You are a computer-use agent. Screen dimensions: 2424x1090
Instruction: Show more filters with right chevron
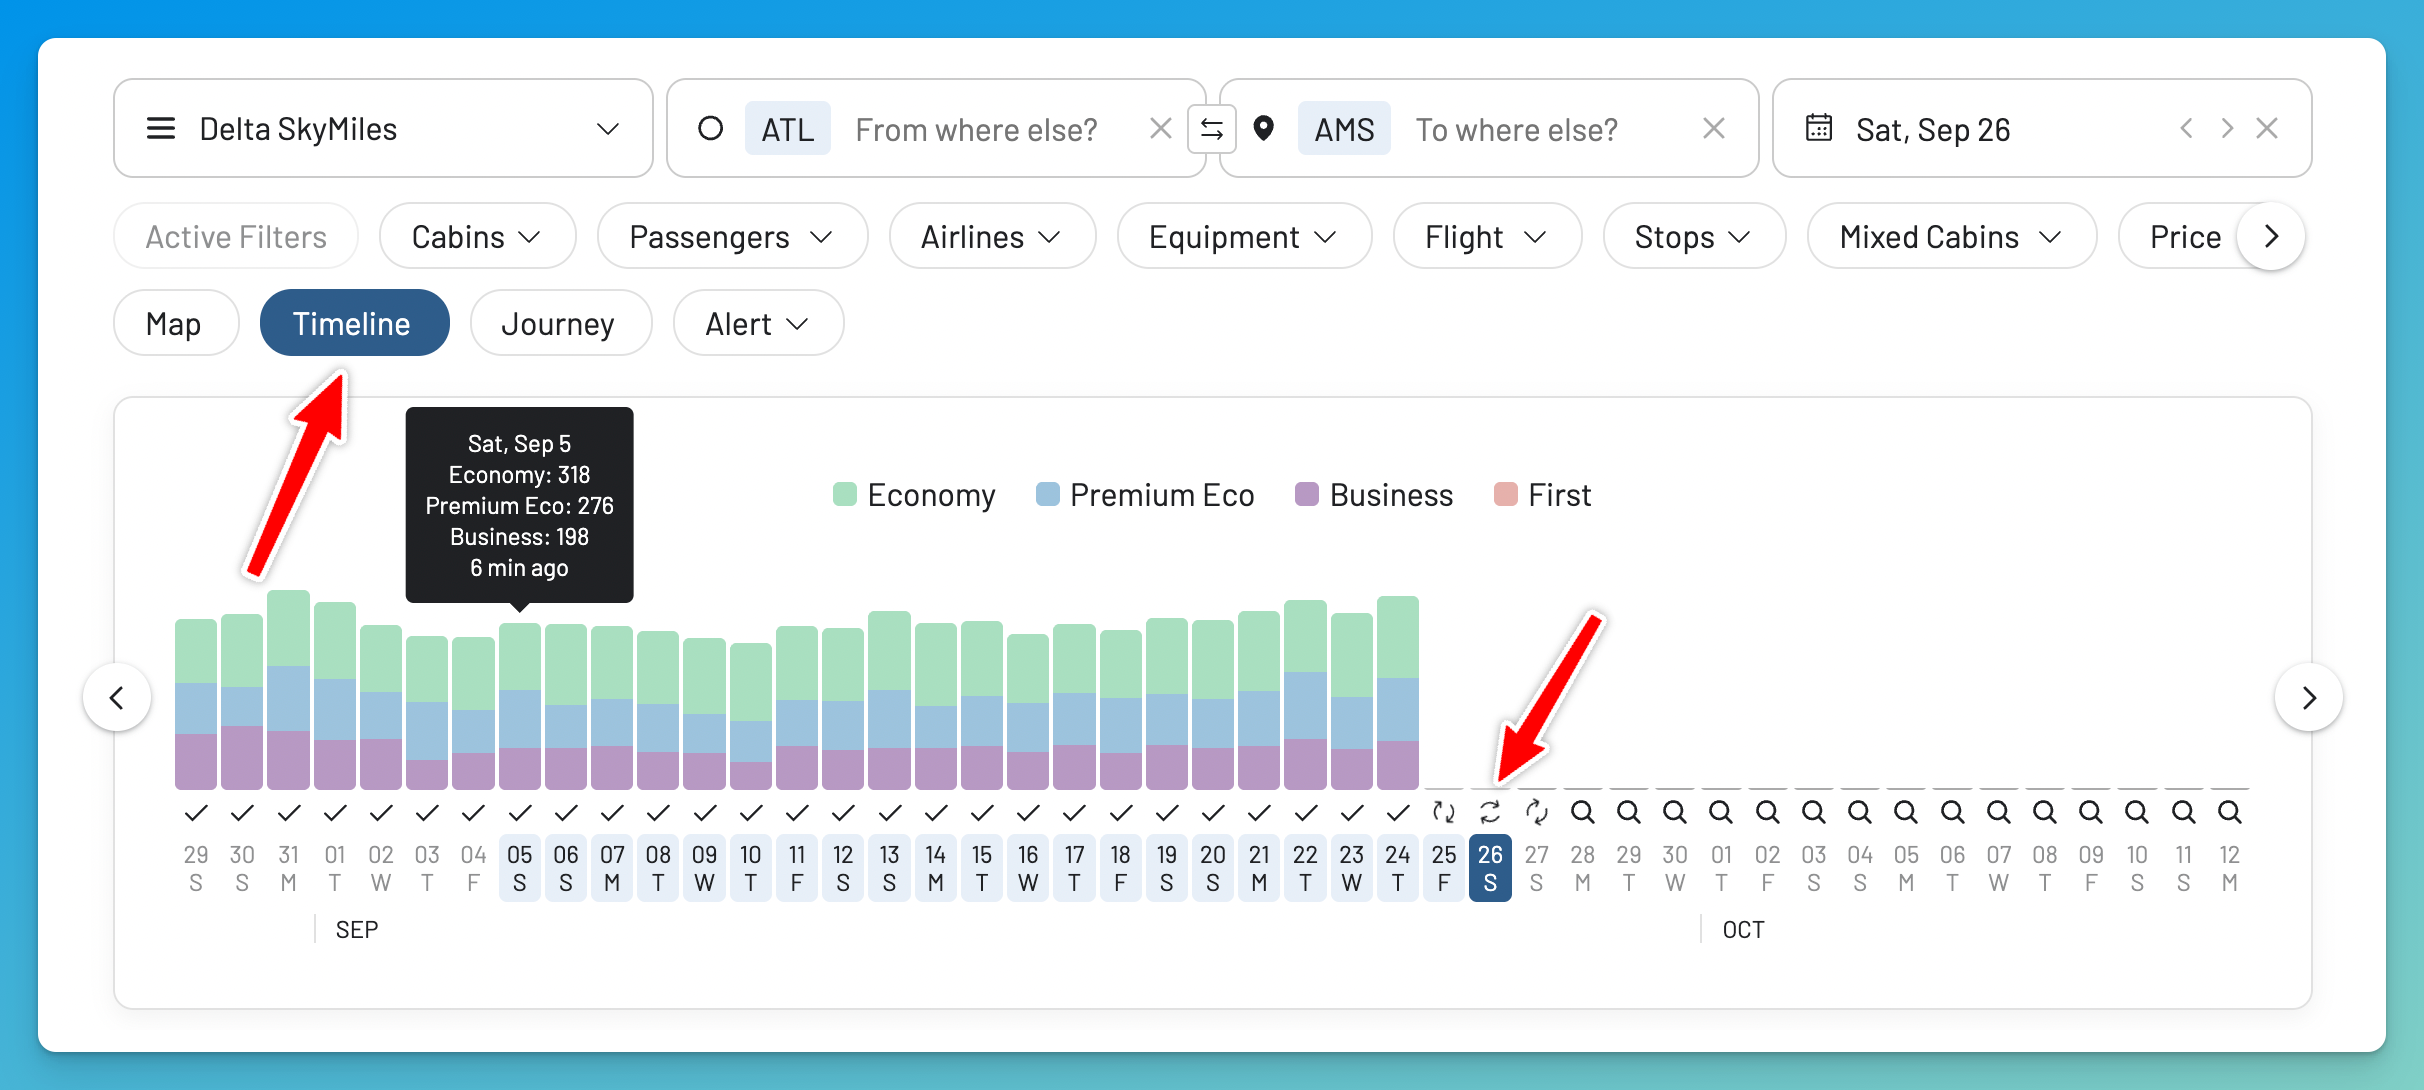2271,237
